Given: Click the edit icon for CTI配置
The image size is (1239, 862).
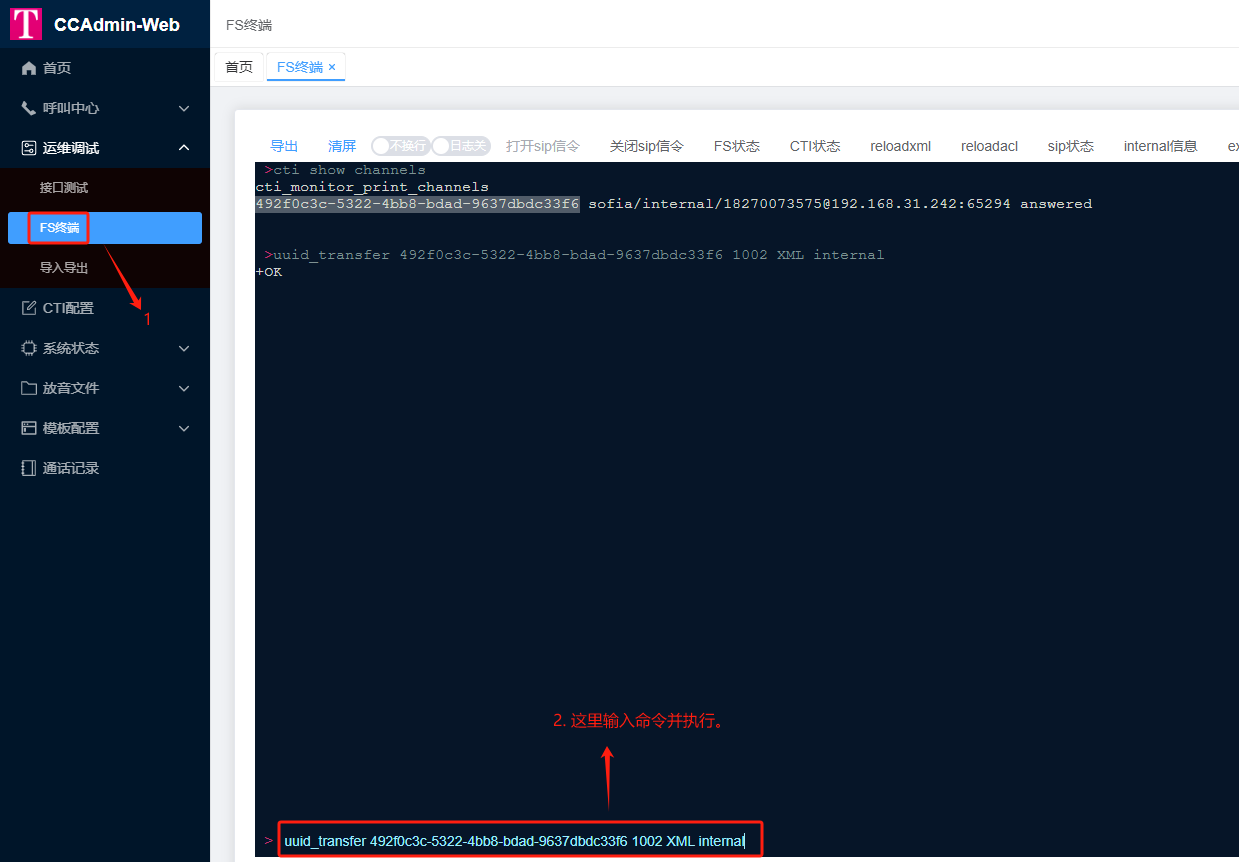Looking at the screenshot, I should (29, 308).
